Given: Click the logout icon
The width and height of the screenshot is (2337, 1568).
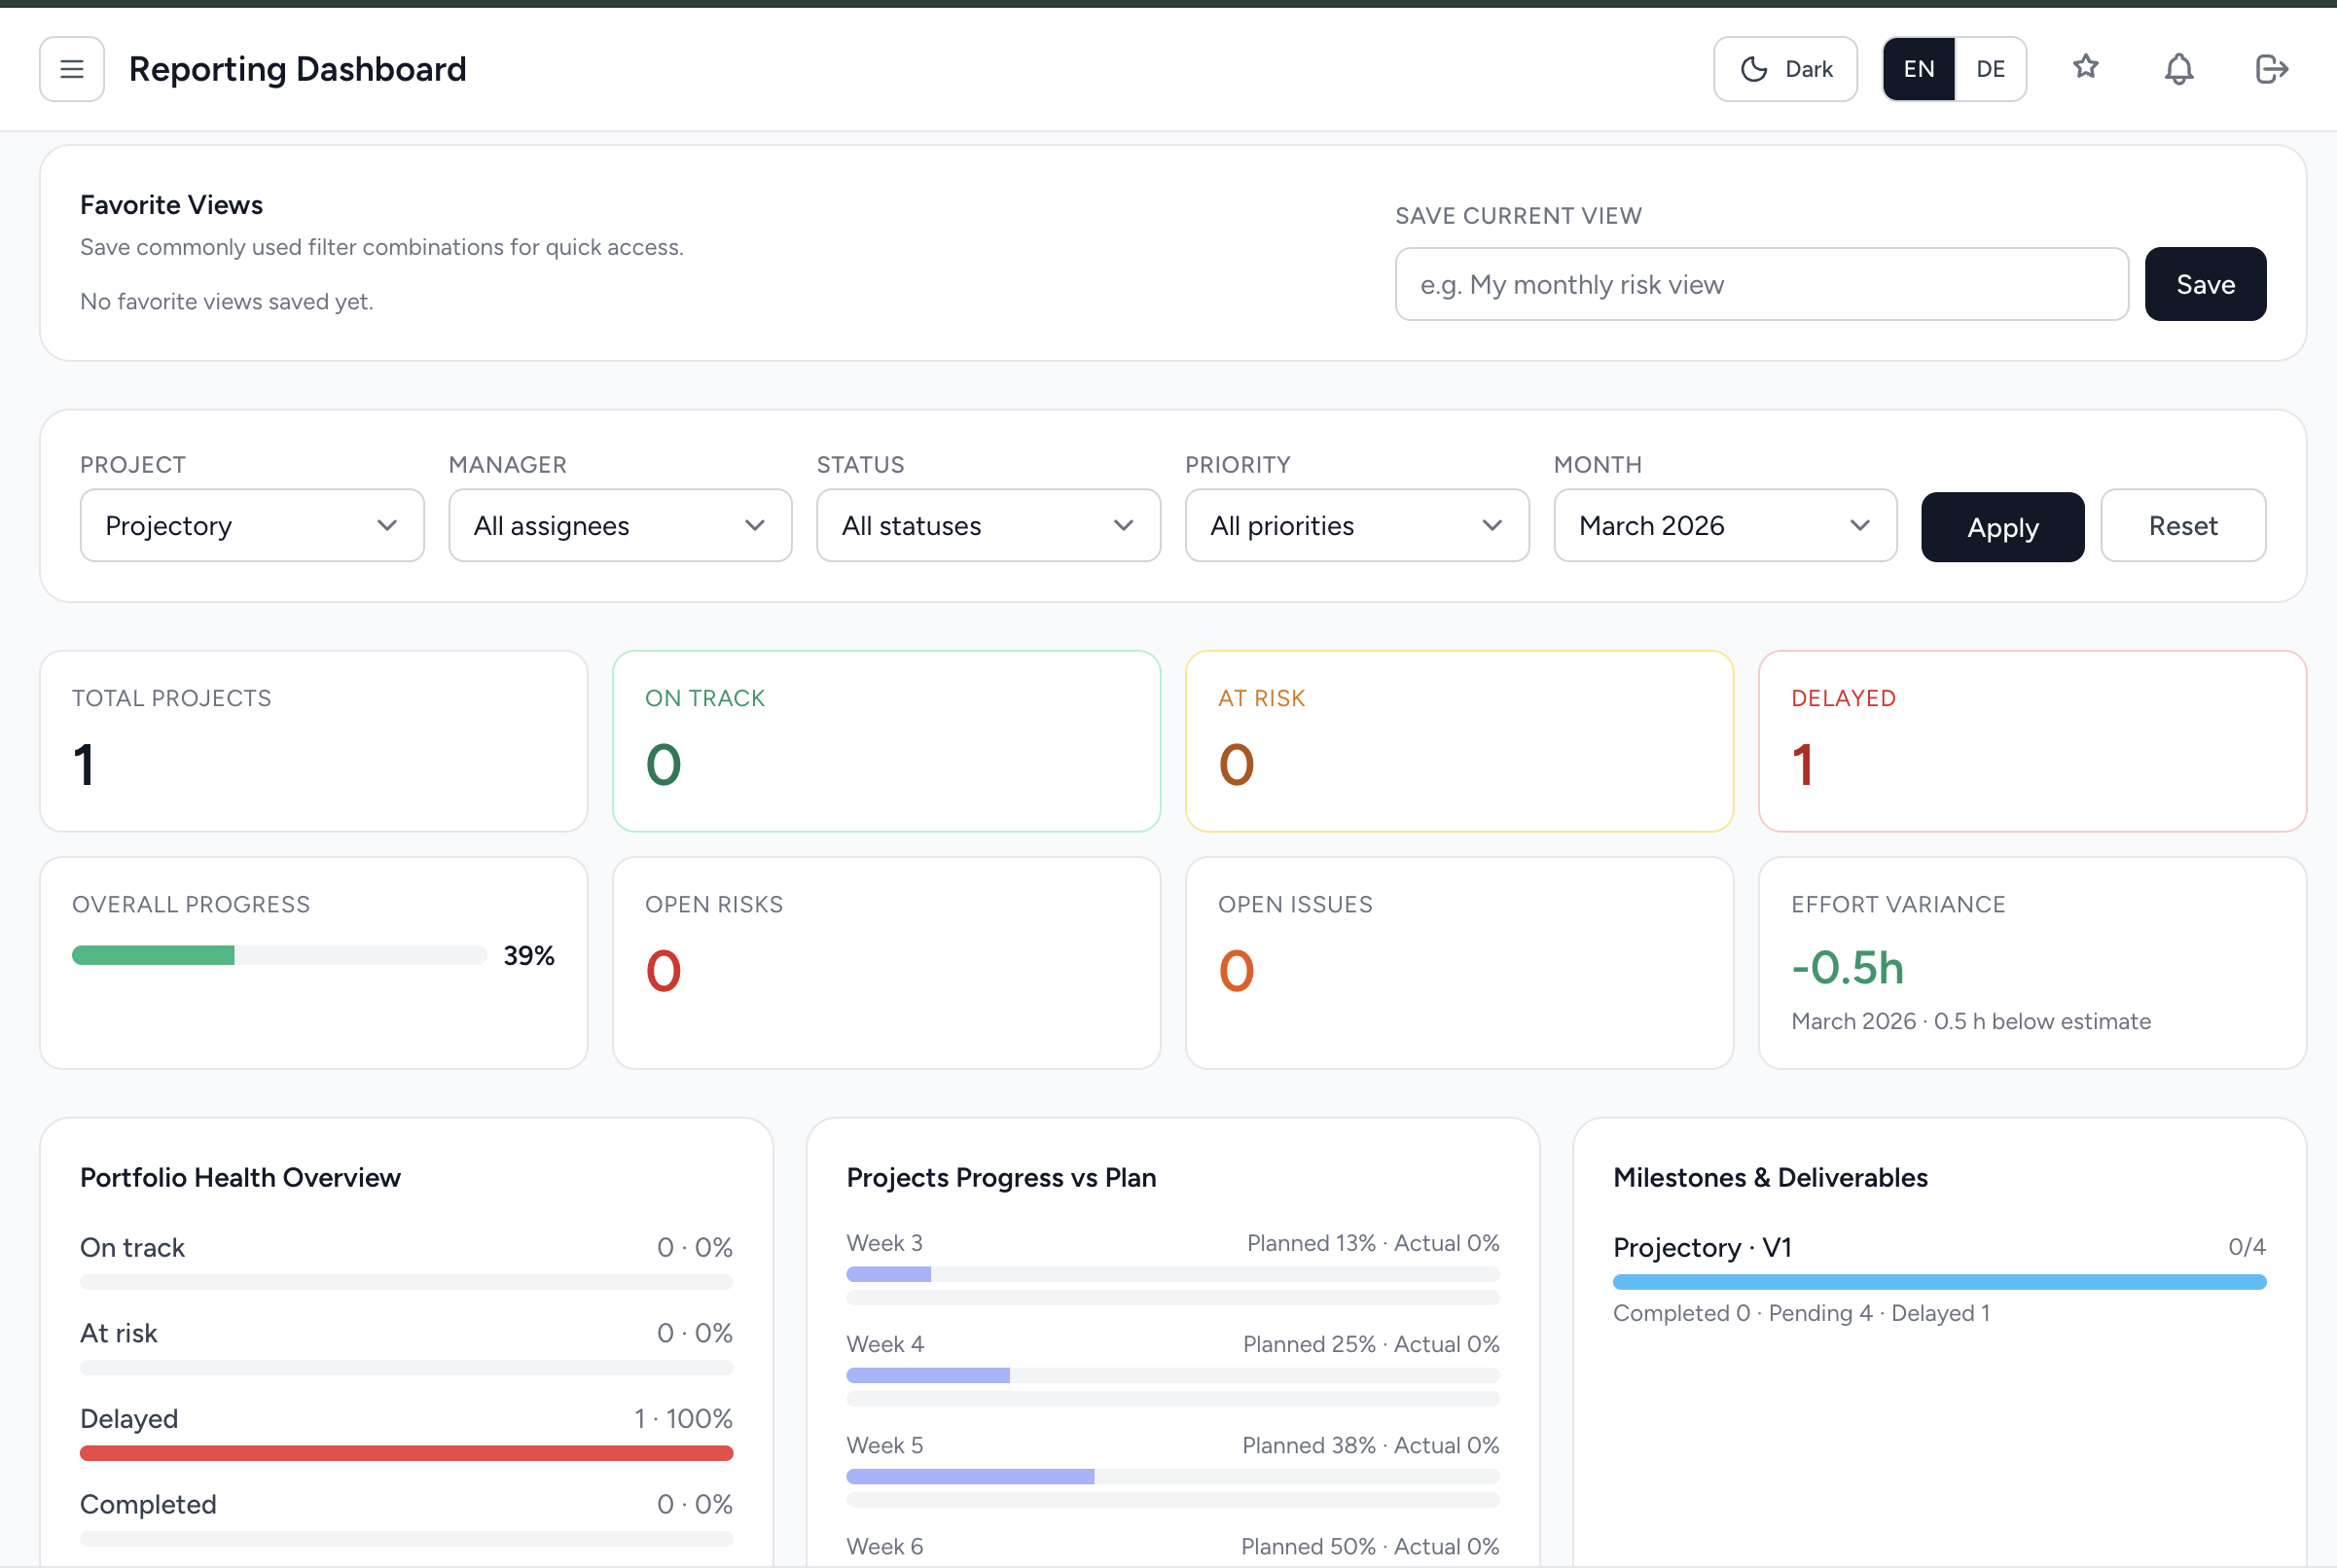Looking at the screenshot, I should pos(2272,69).
